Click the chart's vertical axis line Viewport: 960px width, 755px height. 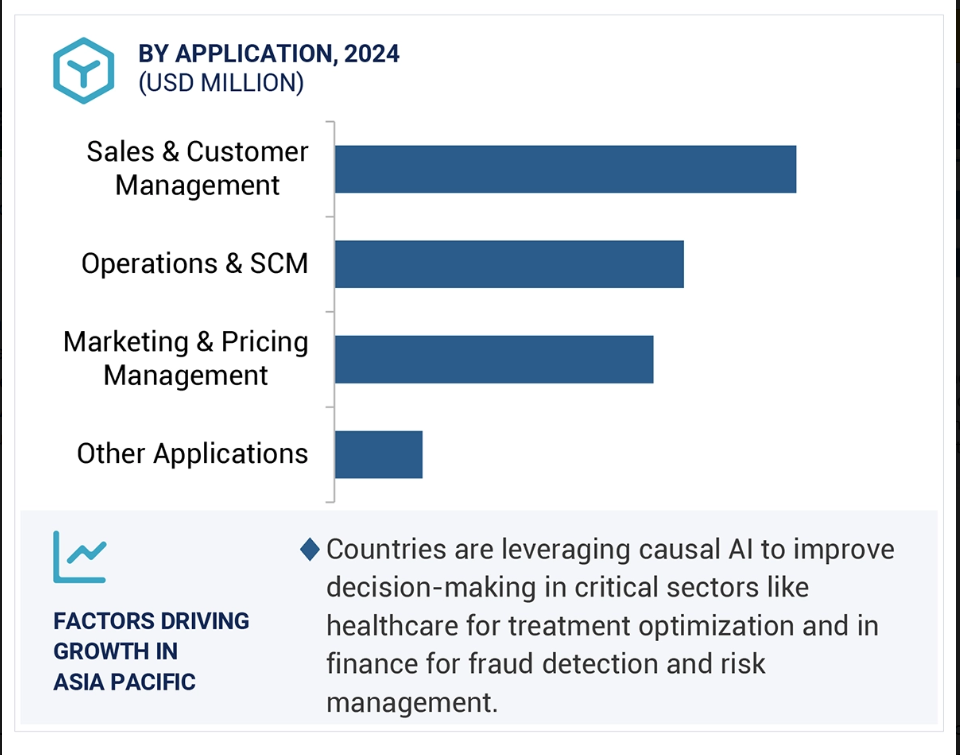point(334,312)
